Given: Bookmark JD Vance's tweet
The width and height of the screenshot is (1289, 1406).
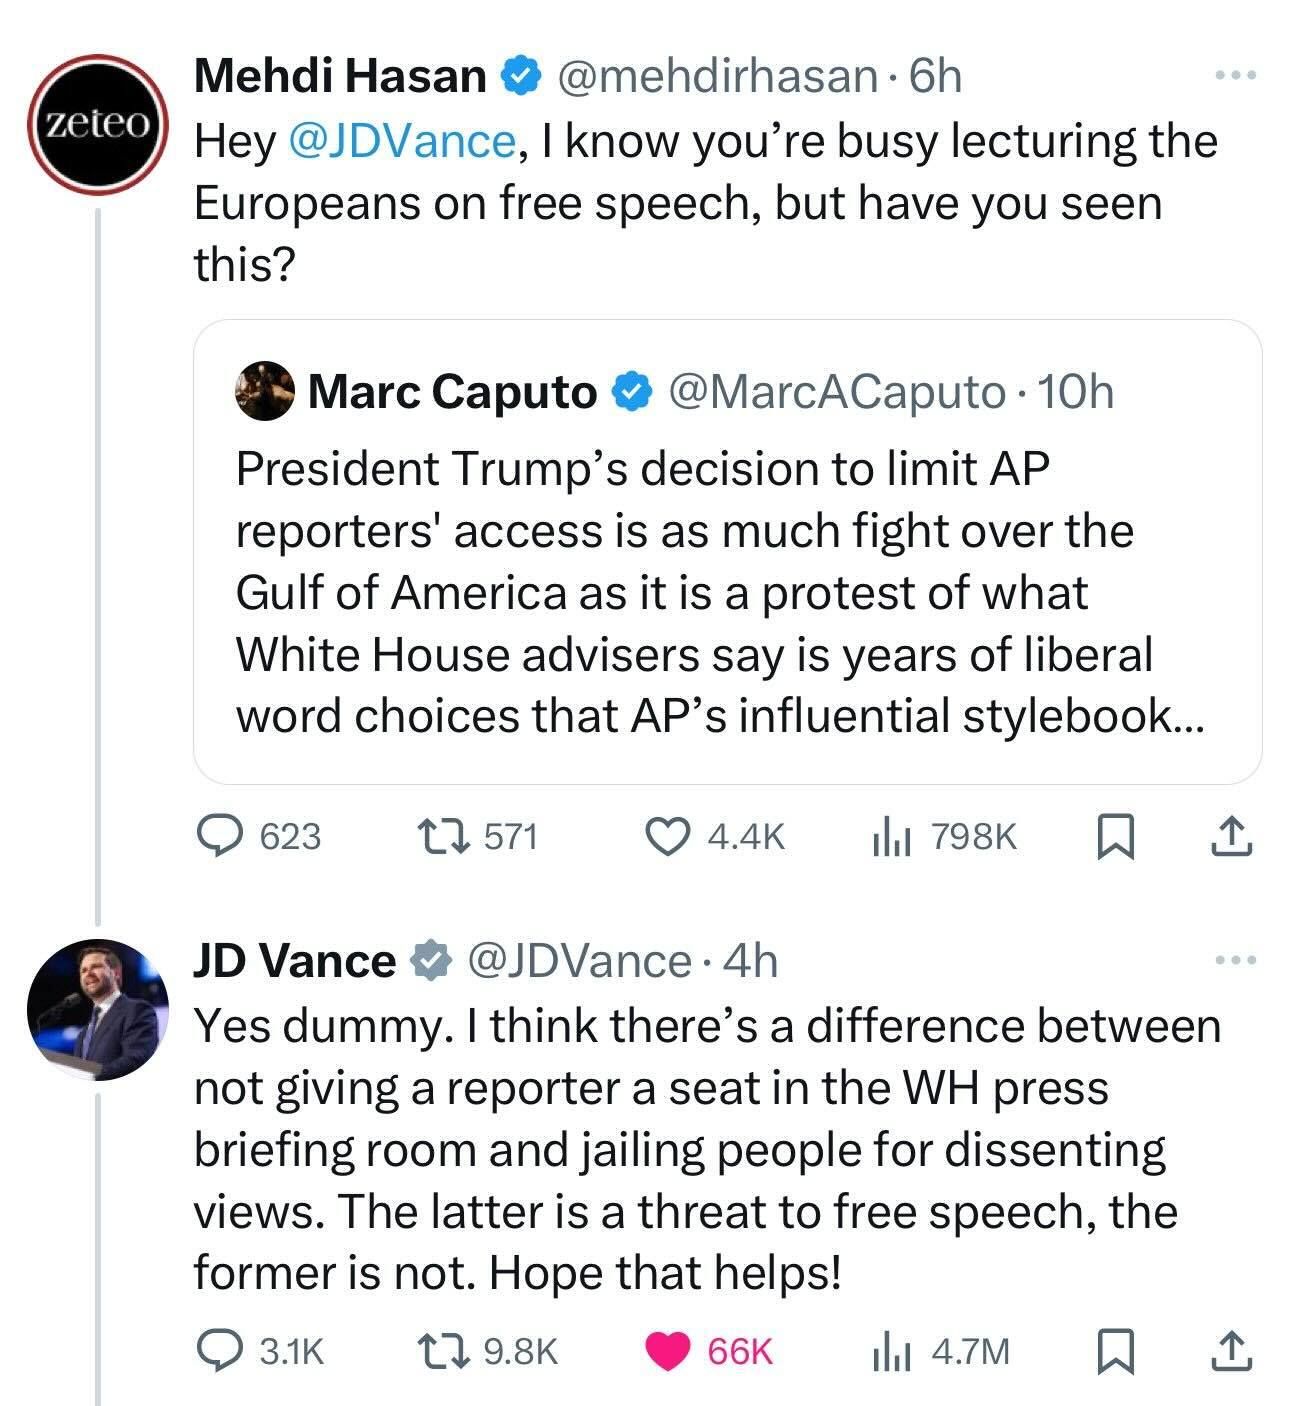Looking at the screenshot, I should 1115,1352.
